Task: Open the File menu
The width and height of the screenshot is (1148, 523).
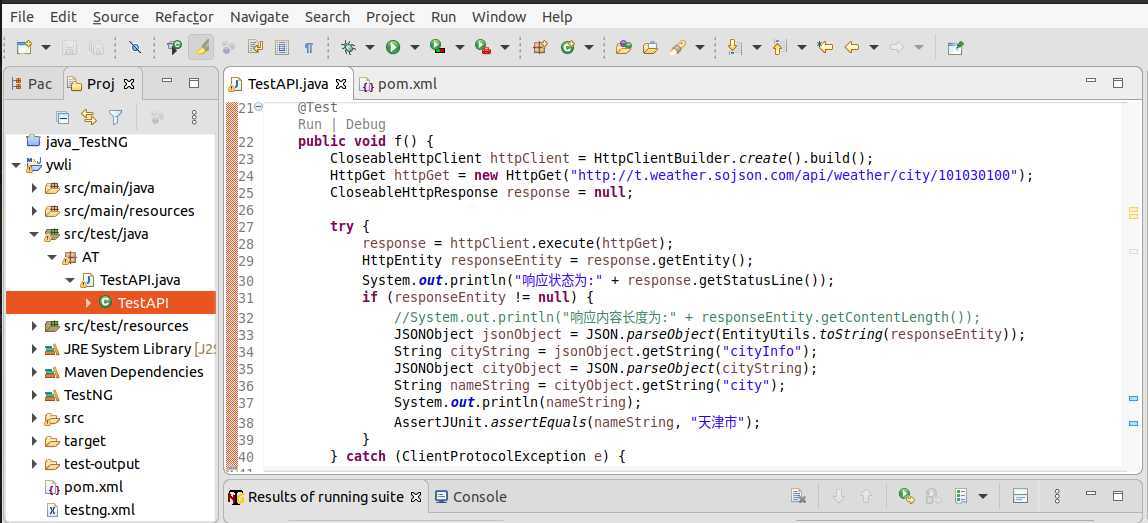Action: (x=22, y=17)
